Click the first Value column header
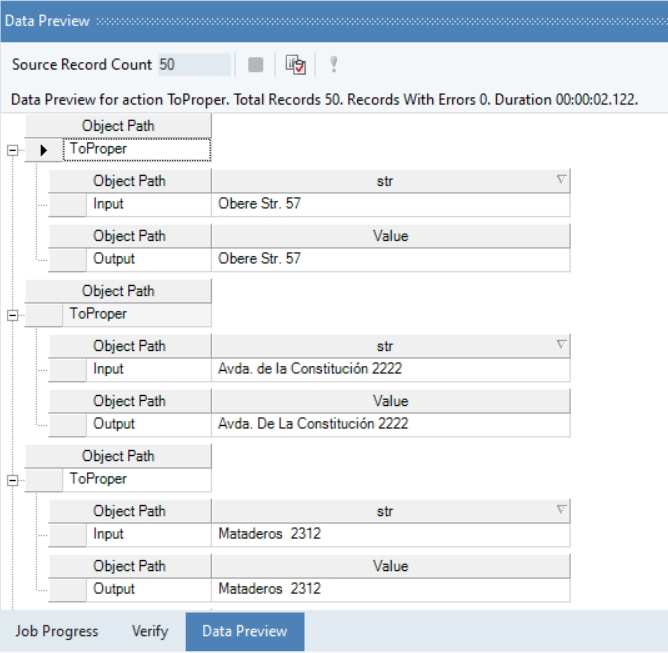The image size is (668, 653). pyautogui.click(x=390, y=236)
